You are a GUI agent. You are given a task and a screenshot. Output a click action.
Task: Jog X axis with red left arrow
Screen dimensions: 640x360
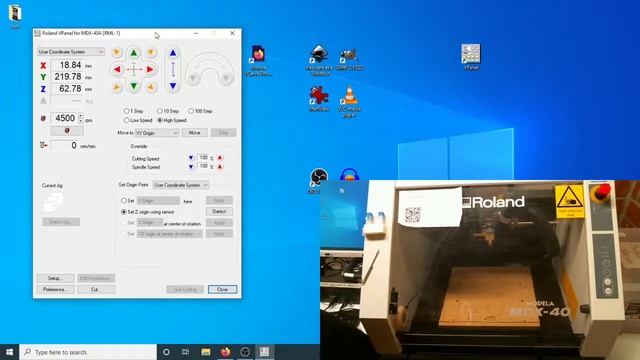(117, 69)
